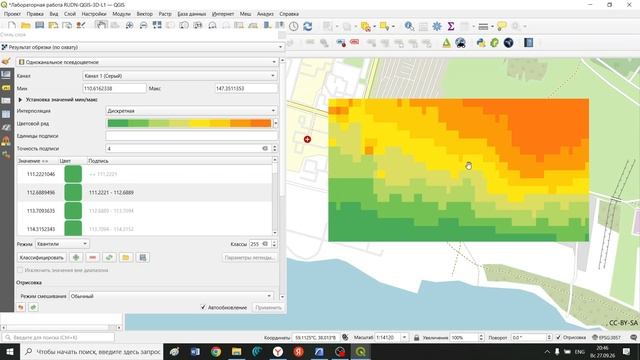Open the Канал band dropdown
Screen dimensions: 640x360
click(180, 76)
